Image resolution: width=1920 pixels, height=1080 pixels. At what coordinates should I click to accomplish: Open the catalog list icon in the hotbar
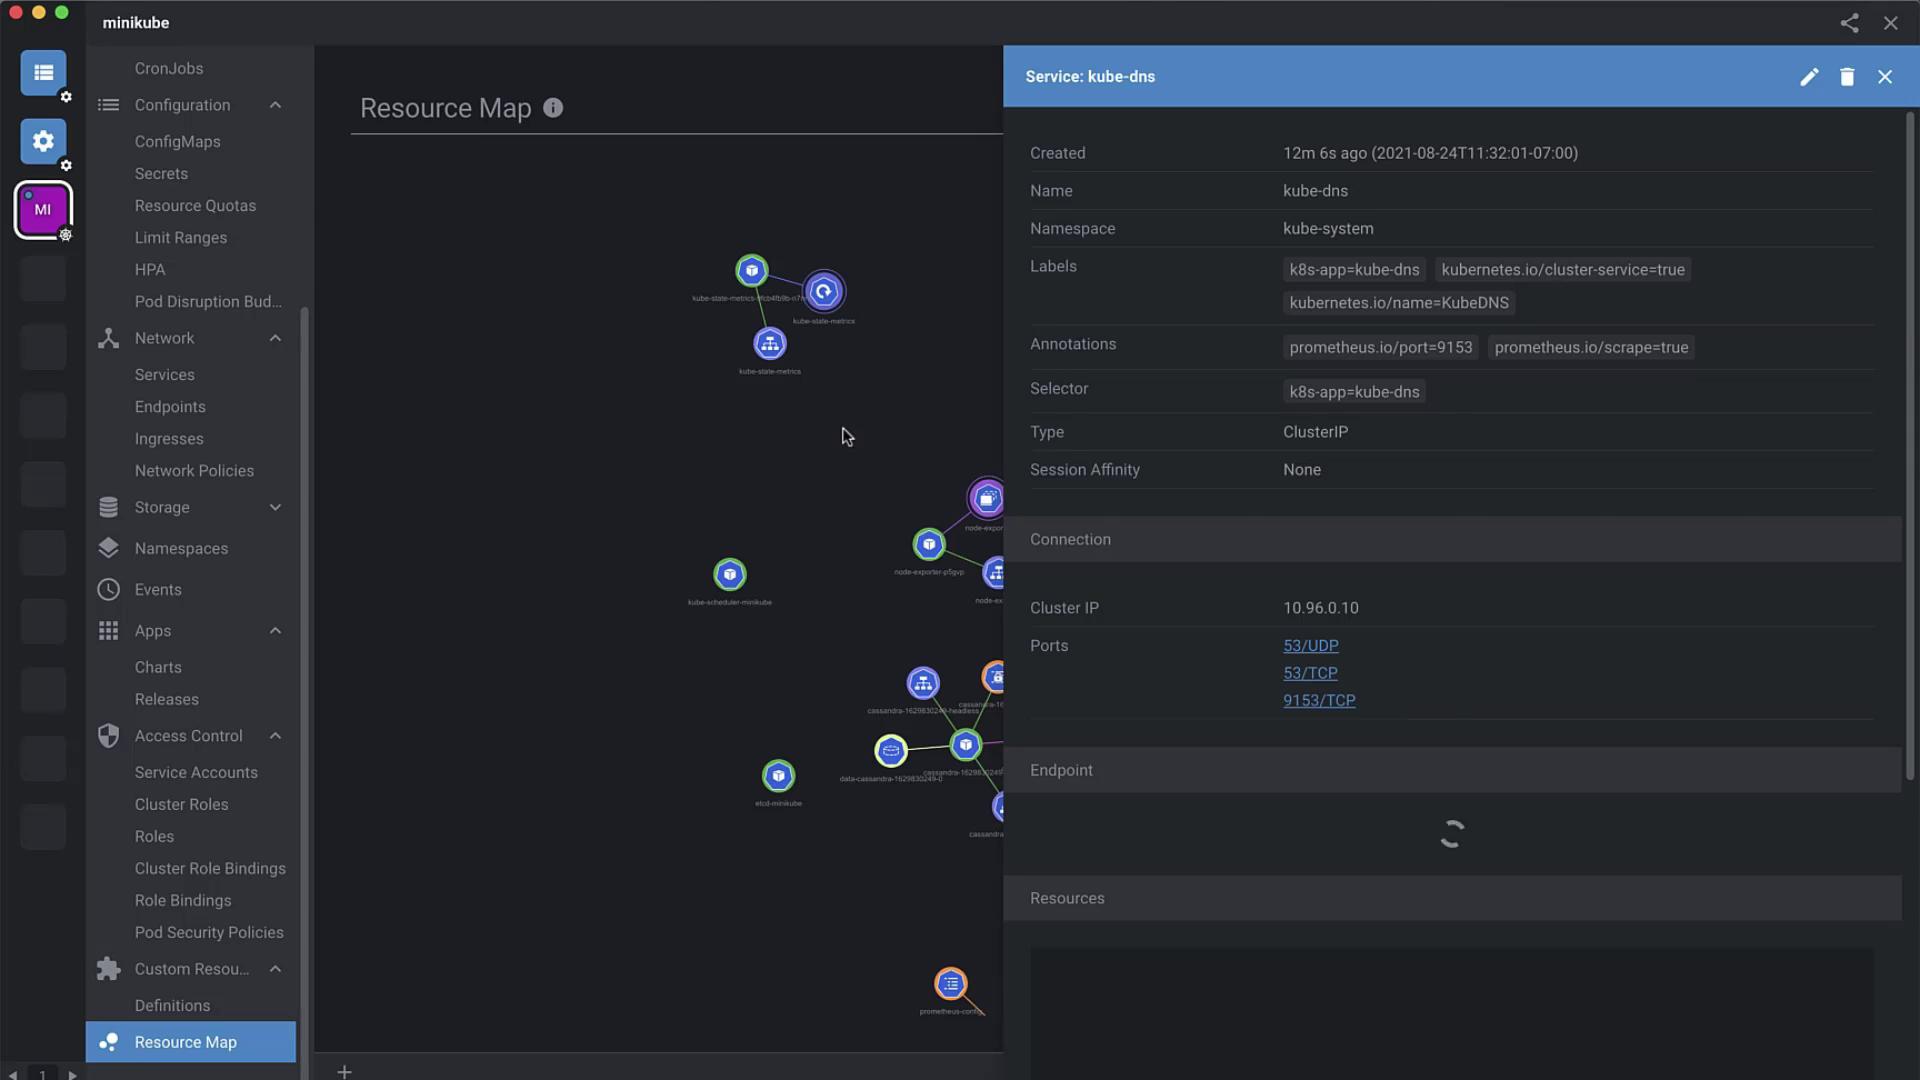point(43,73)
